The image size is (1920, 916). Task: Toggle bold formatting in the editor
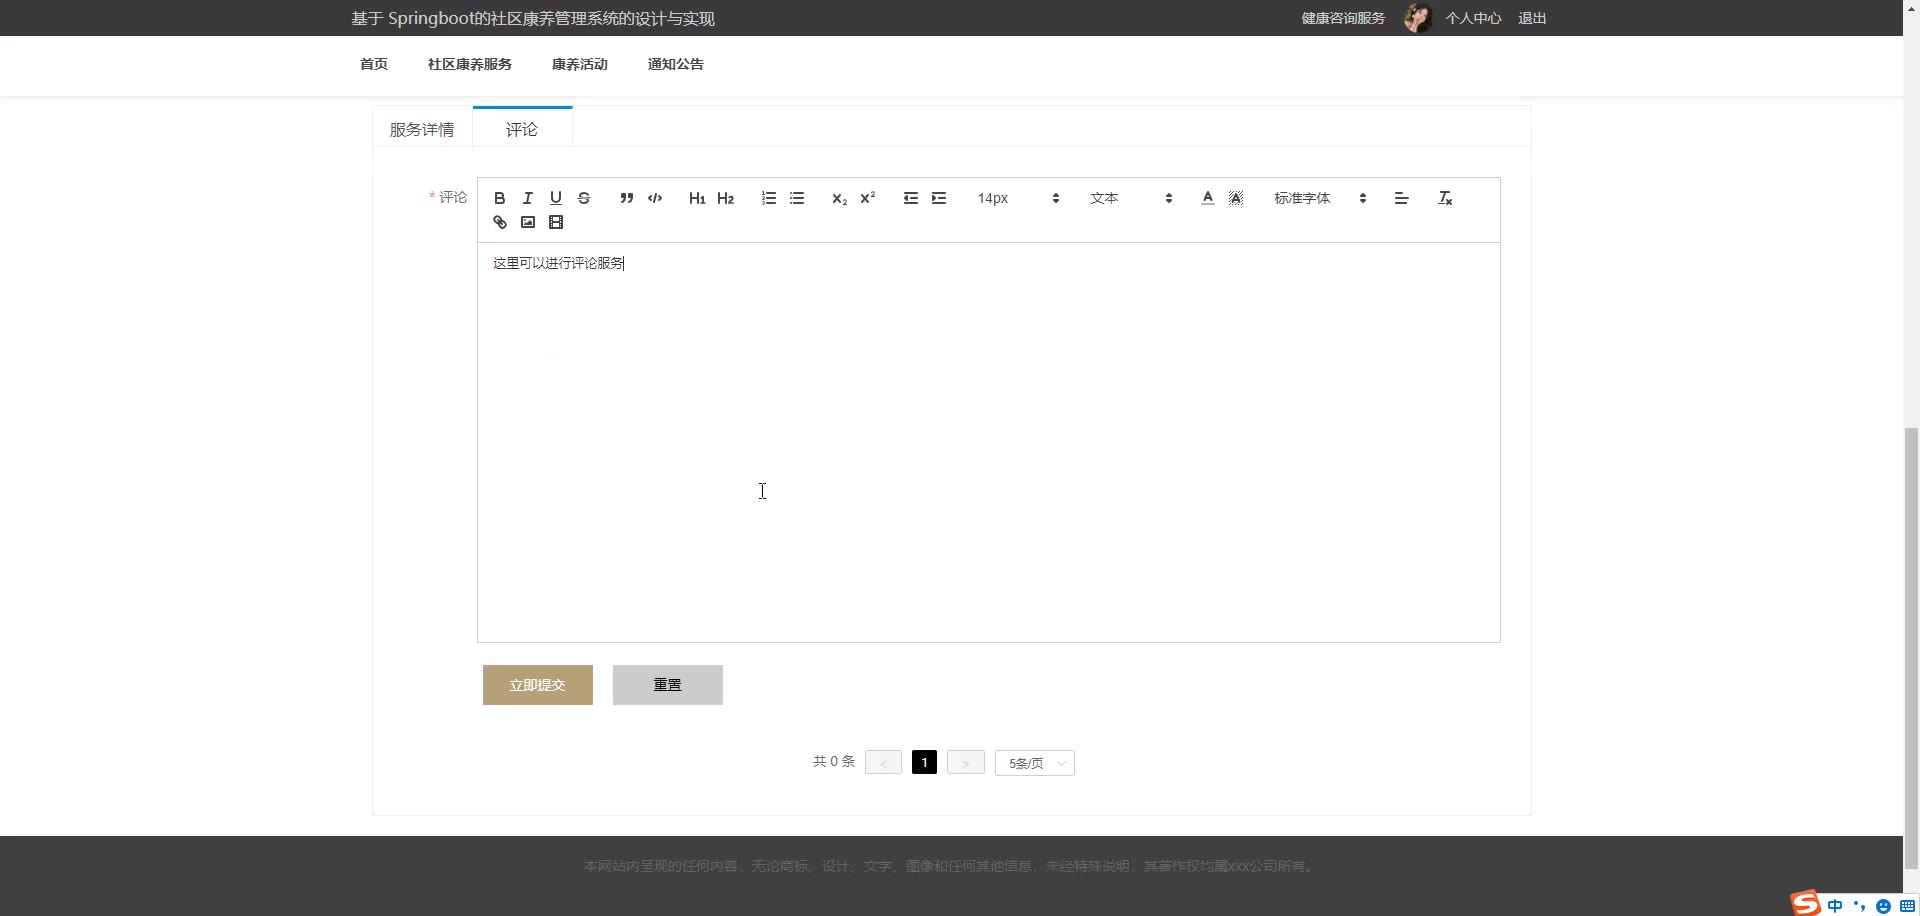coord(500,198)
